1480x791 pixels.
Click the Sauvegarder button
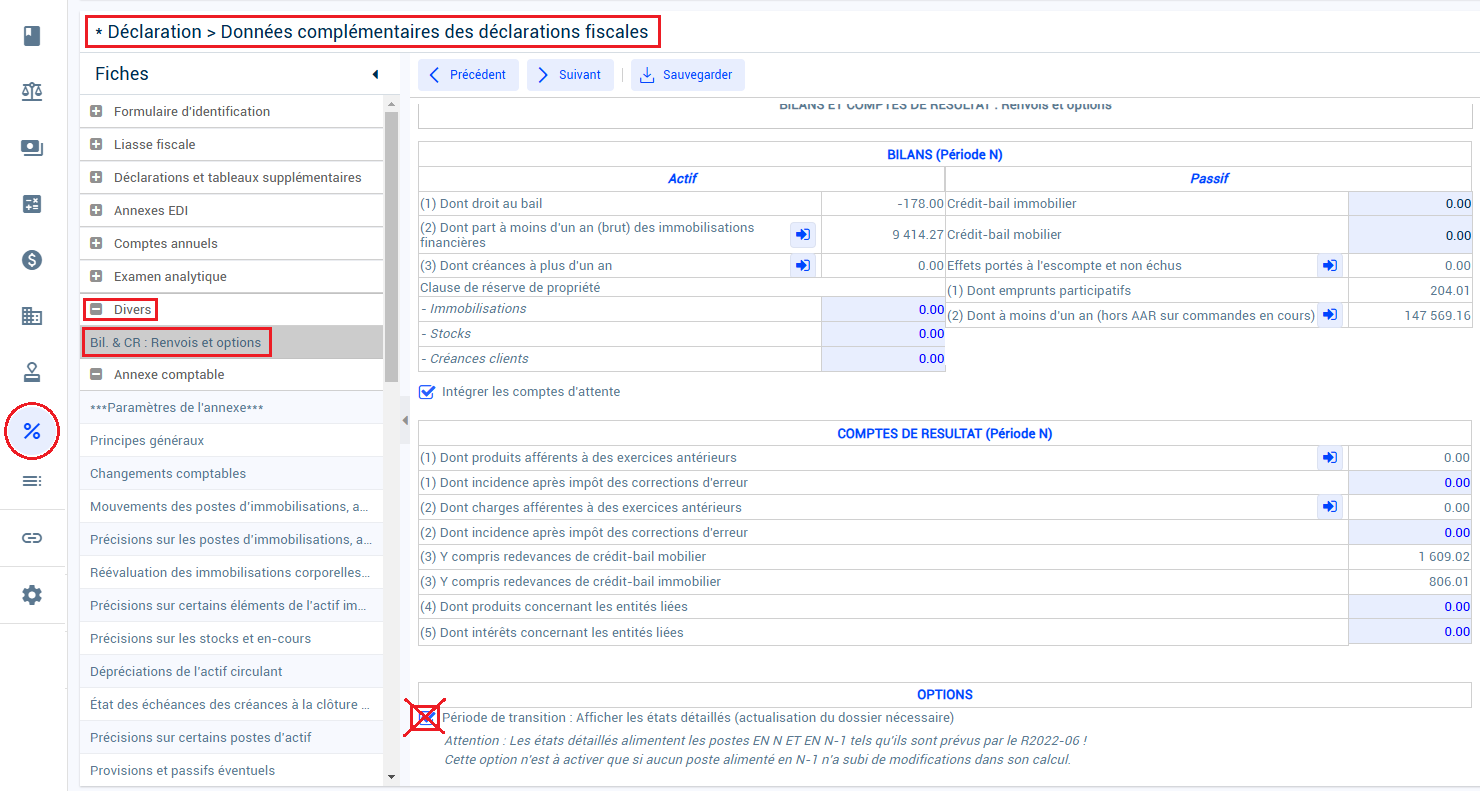[688, 75]
